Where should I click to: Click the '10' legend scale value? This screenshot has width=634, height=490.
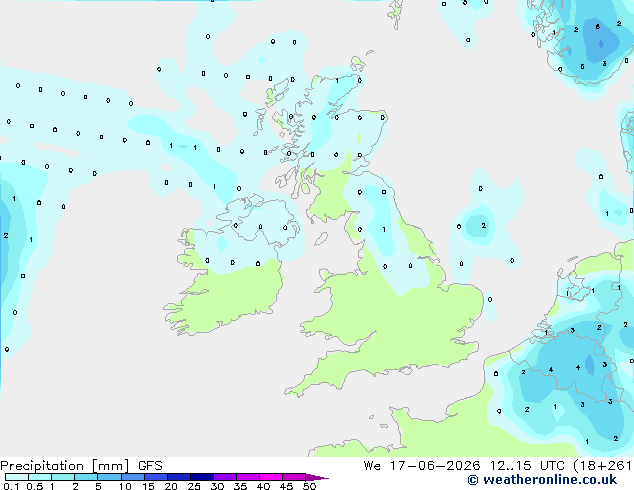(x=125, y=486)
